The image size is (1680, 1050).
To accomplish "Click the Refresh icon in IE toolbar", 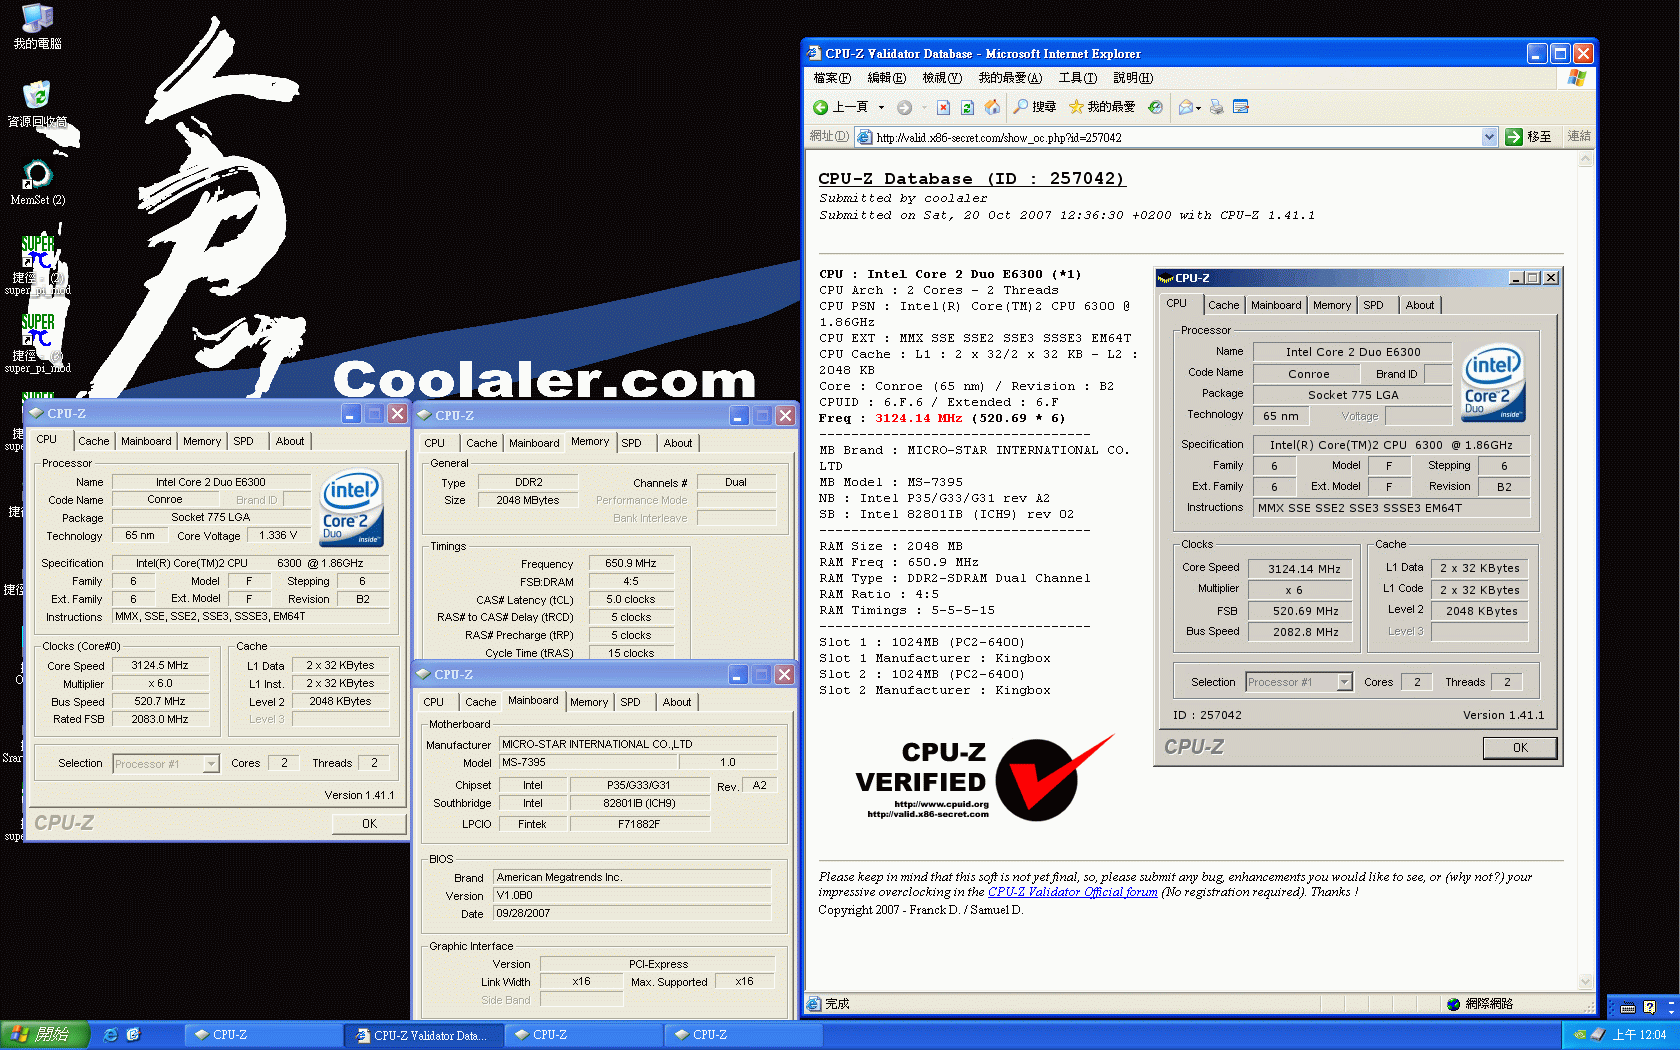I will pos(967,107).
